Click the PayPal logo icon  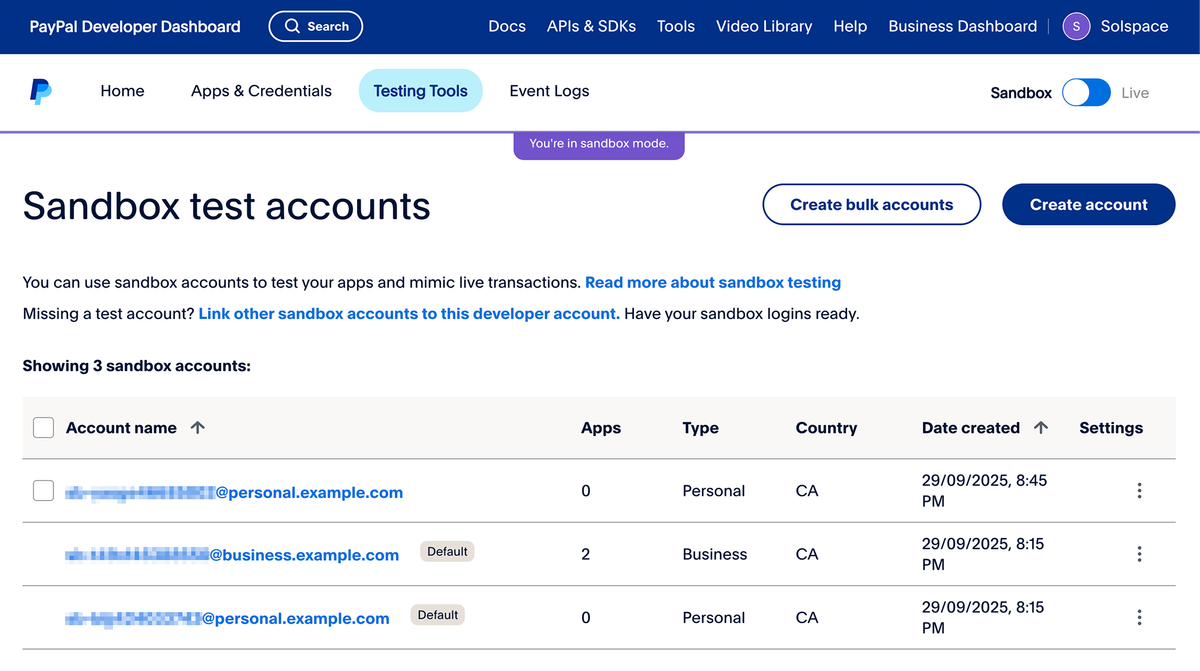tap(40, 92)
